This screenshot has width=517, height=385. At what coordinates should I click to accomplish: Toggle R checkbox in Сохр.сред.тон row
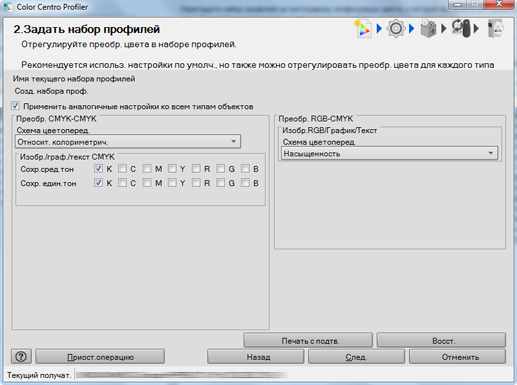click(196, 169)
